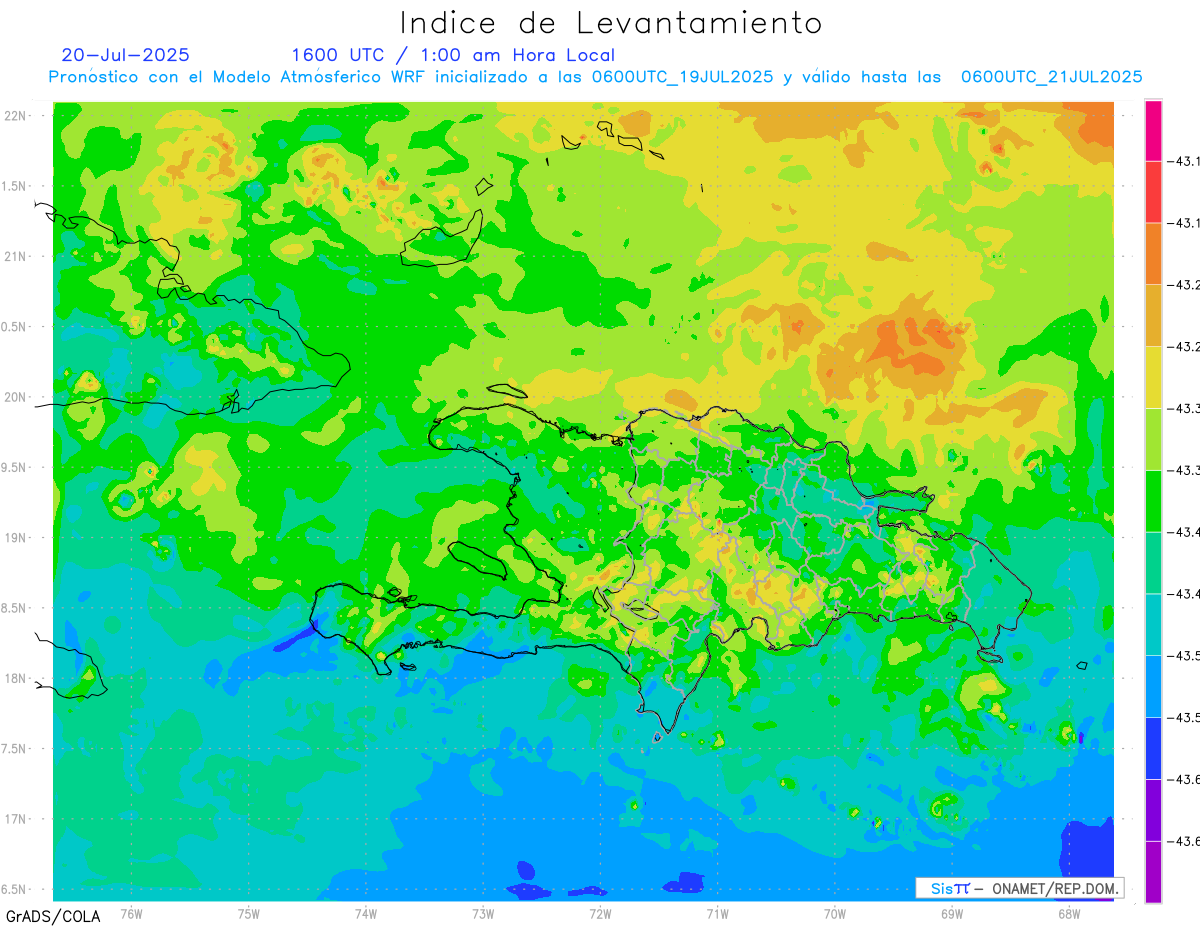Click the bright green legend swatch
The image size is (1200, 927).
1153,500
